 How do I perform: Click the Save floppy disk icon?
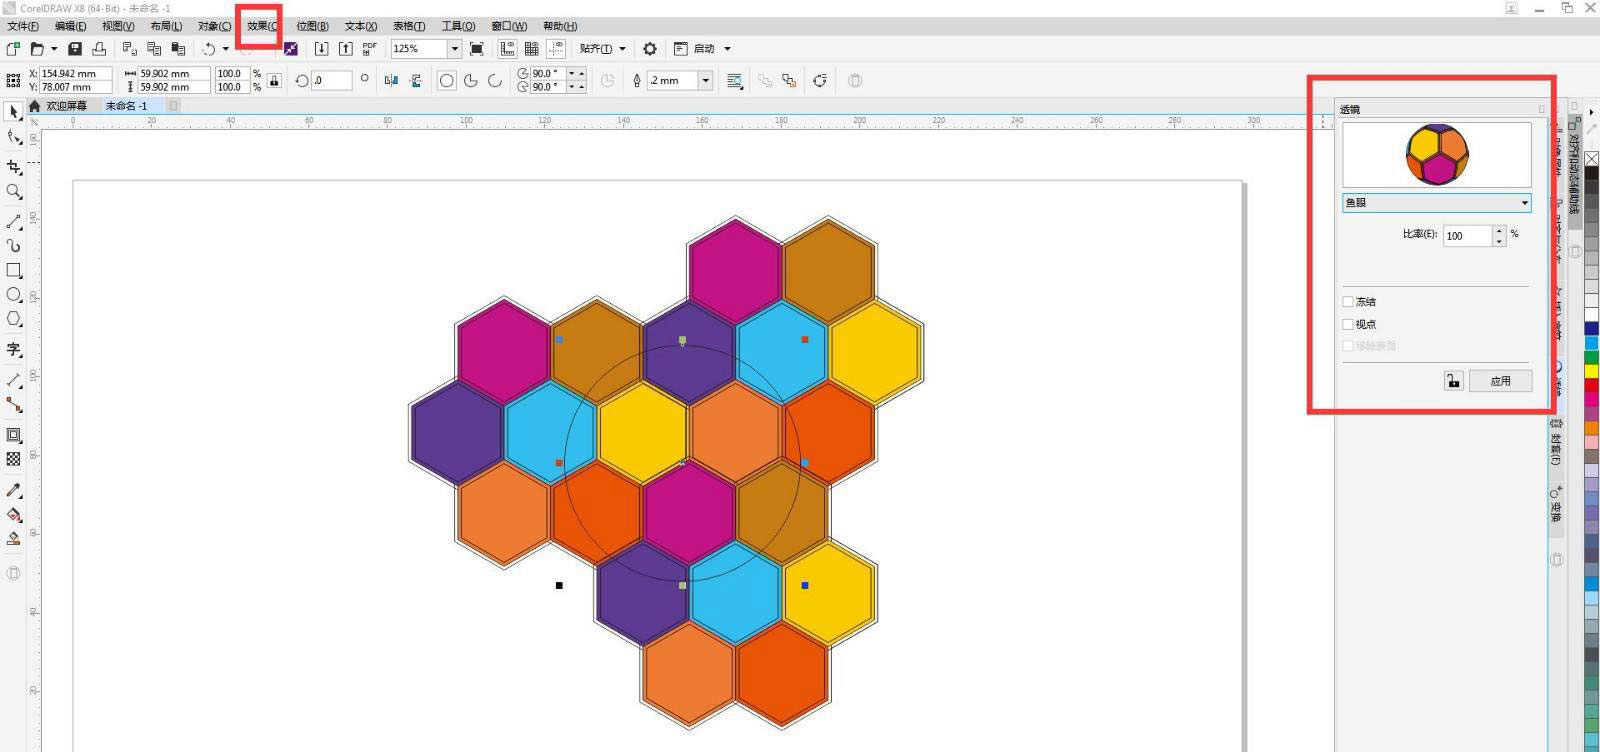point(75,48)
